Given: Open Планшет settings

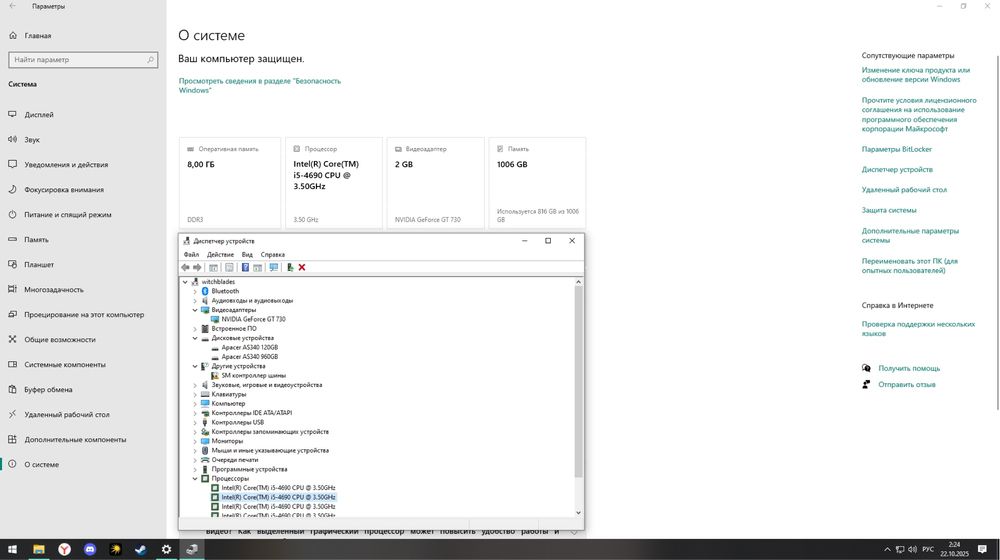Looking at the screenshot, I should [39, 265].
